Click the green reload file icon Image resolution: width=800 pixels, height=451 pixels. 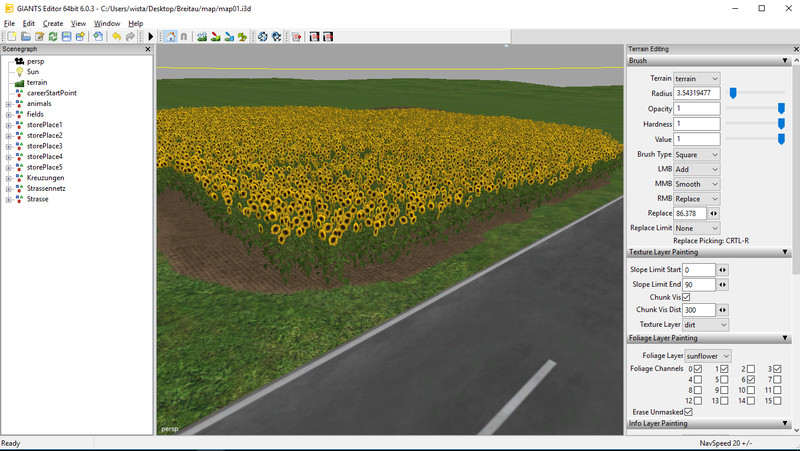[52, 37]
